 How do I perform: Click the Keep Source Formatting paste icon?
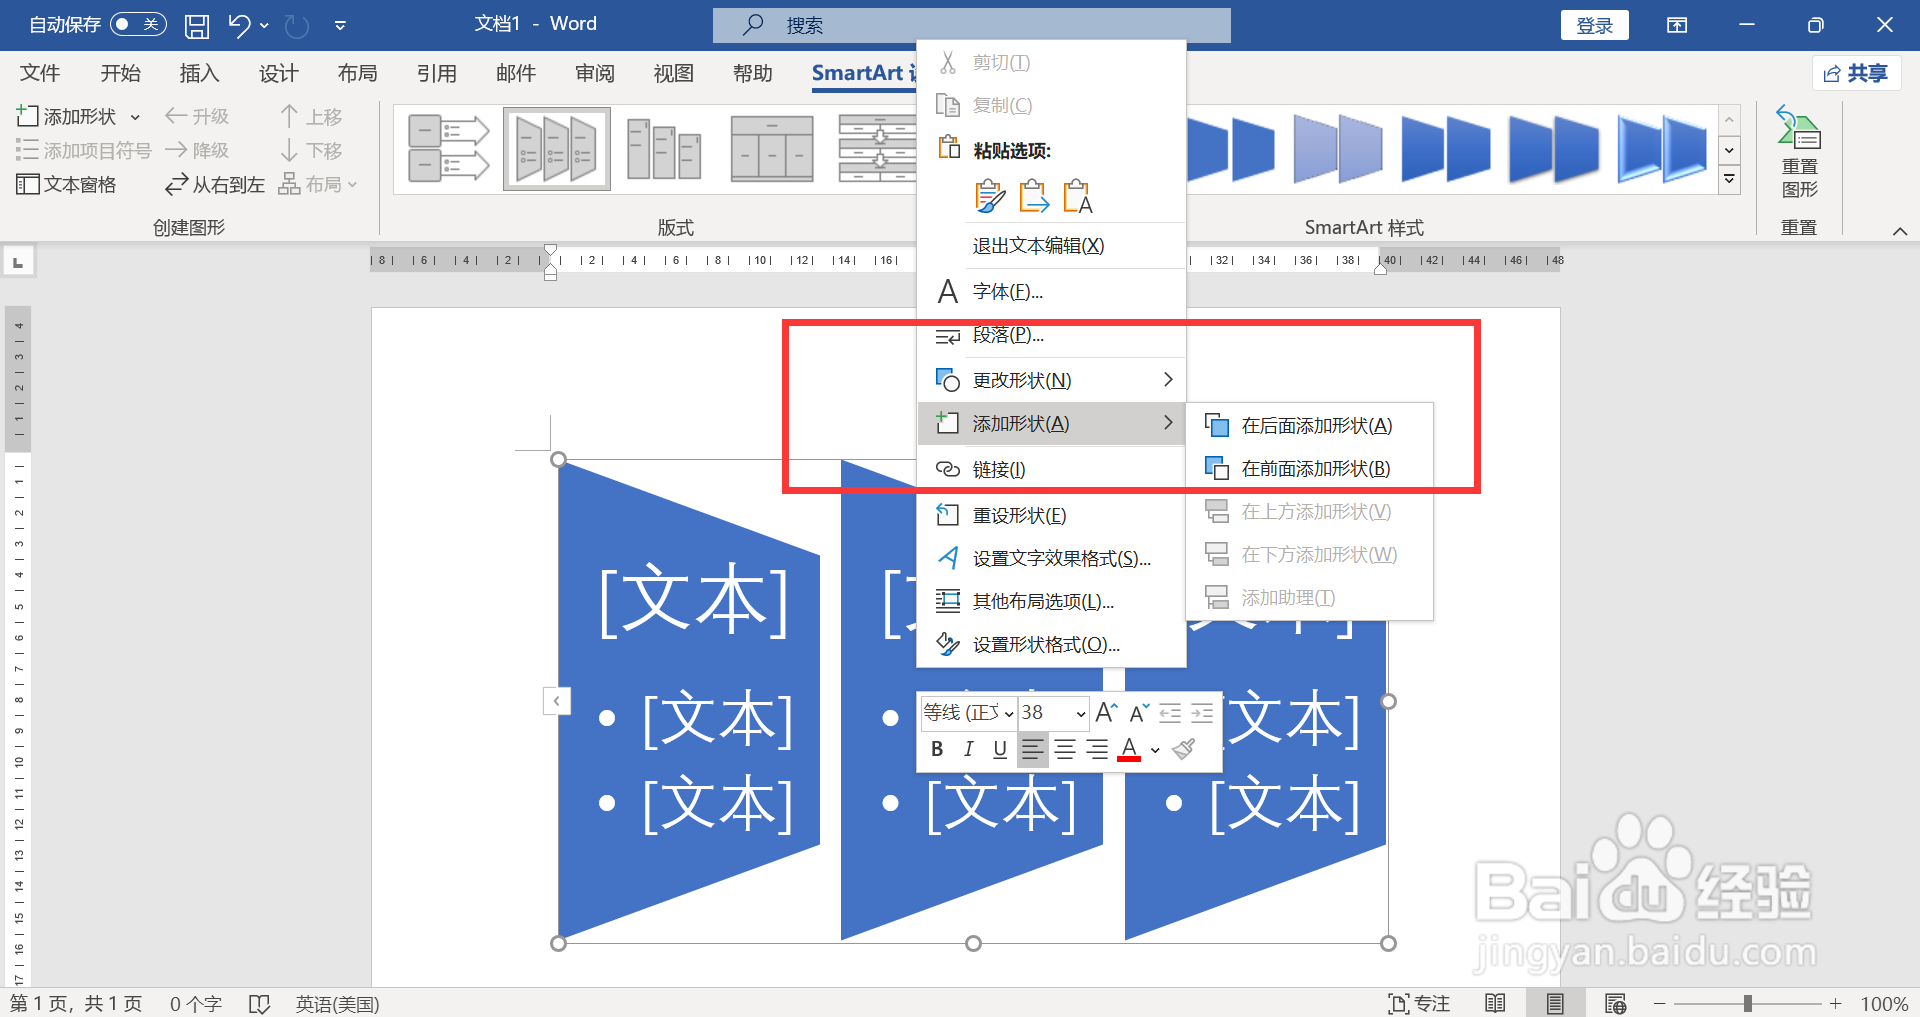990,196
